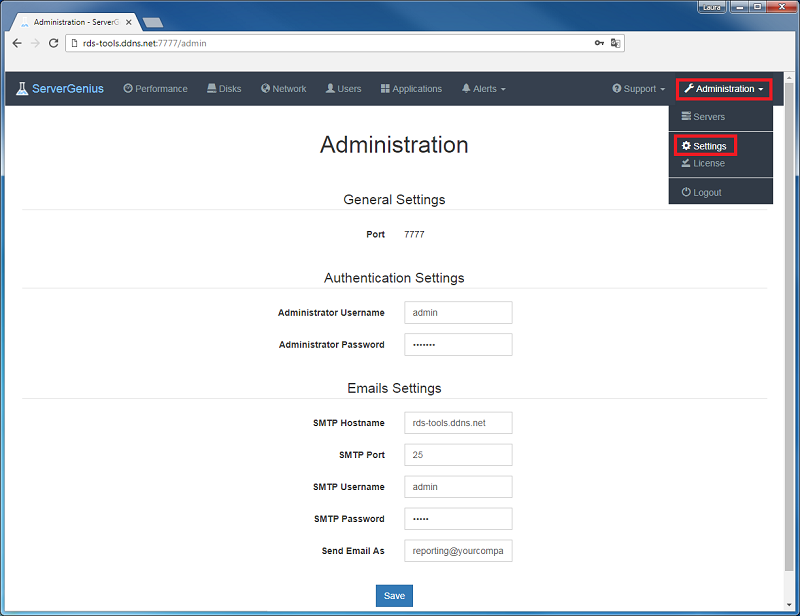Open the Performance page
The width and height of the screenshot is (800, 616).
[x=155, y=89]
